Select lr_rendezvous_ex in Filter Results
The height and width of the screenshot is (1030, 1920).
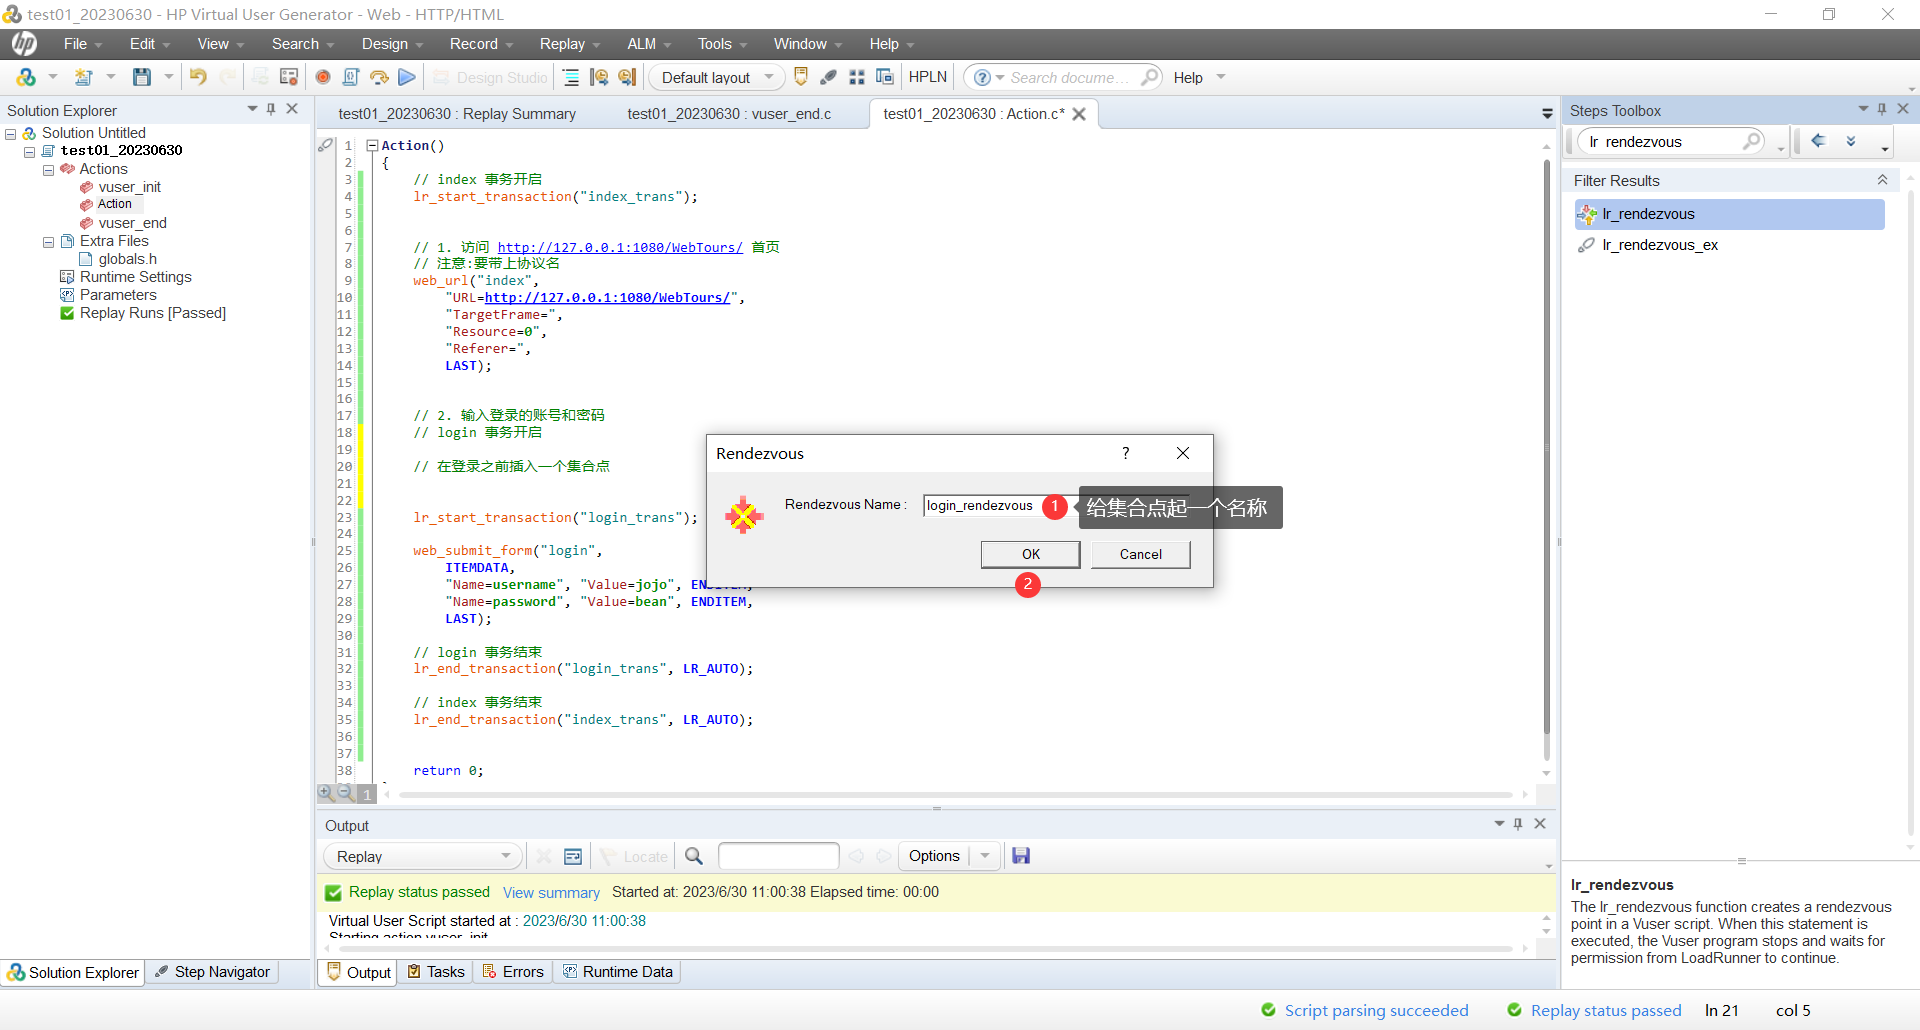click(1659, 245)
